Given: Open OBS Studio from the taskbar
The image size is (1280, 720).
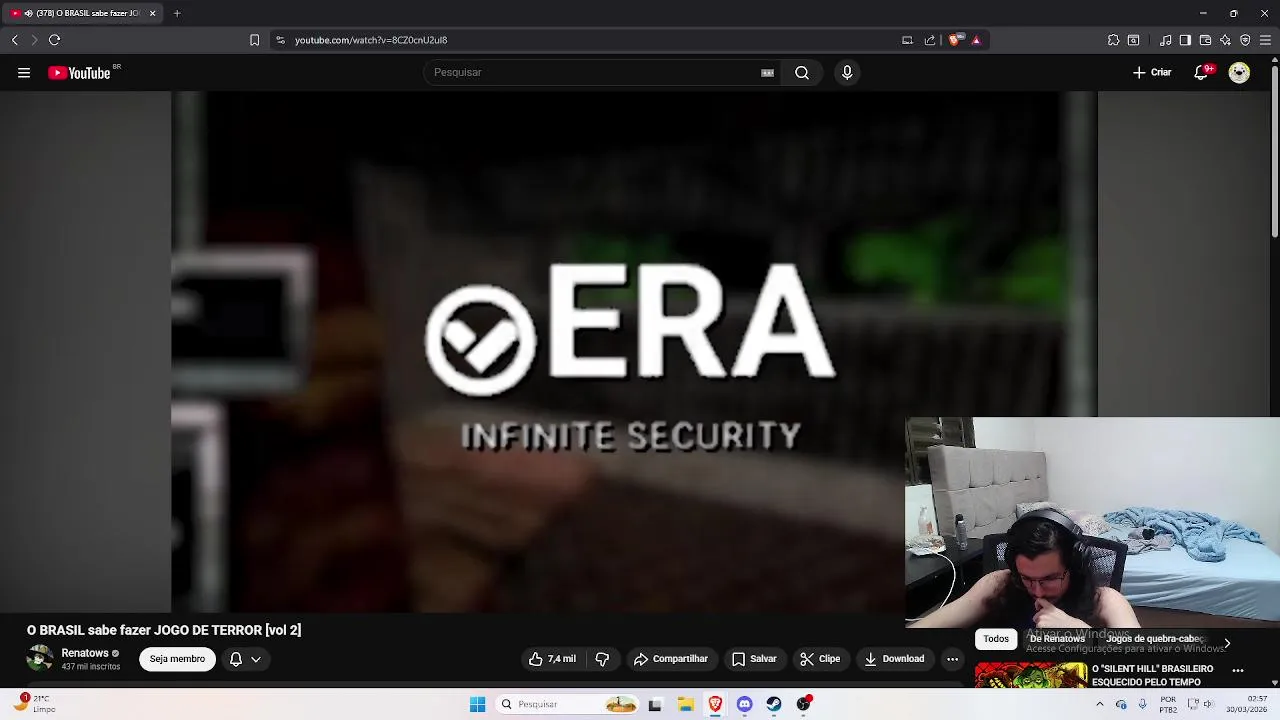Looking at the screenshot, I should [804, 704].
